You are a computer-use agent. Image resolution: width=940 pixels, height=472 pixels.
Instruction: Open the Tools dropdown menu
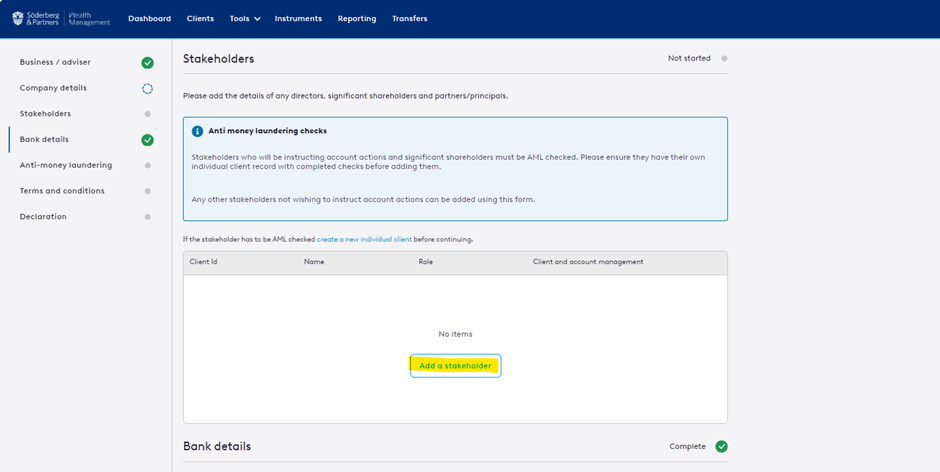pyautogui.click(x=244, y=18)
